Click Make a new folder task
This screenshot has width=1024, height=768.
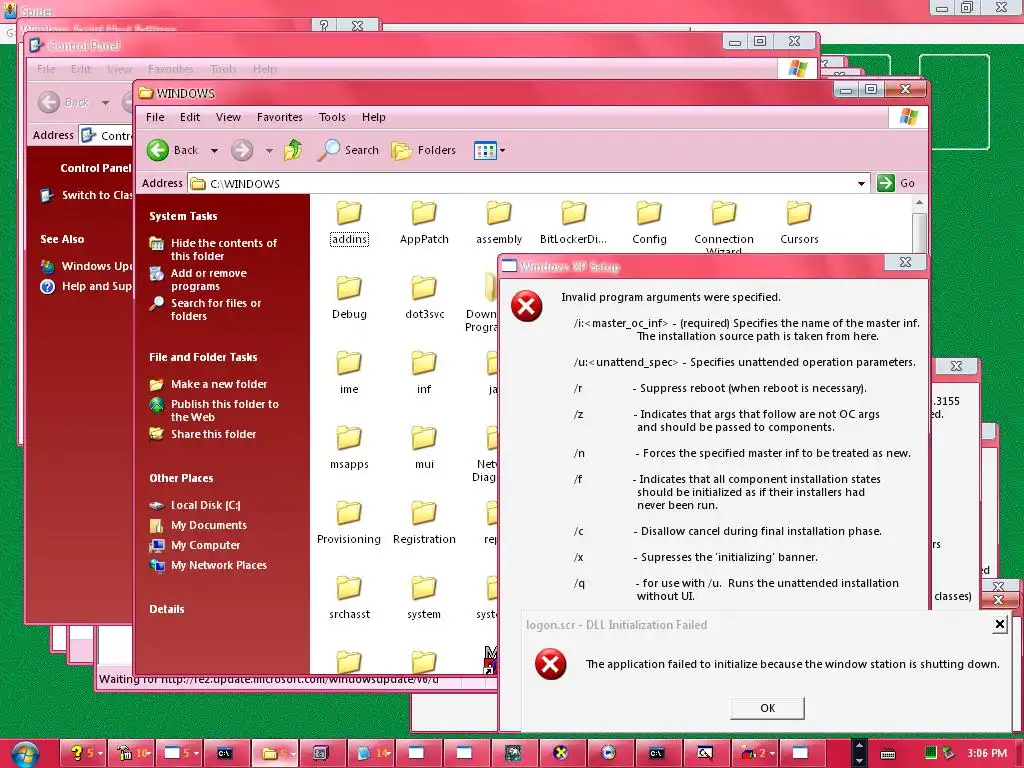[x=208, y=384]
